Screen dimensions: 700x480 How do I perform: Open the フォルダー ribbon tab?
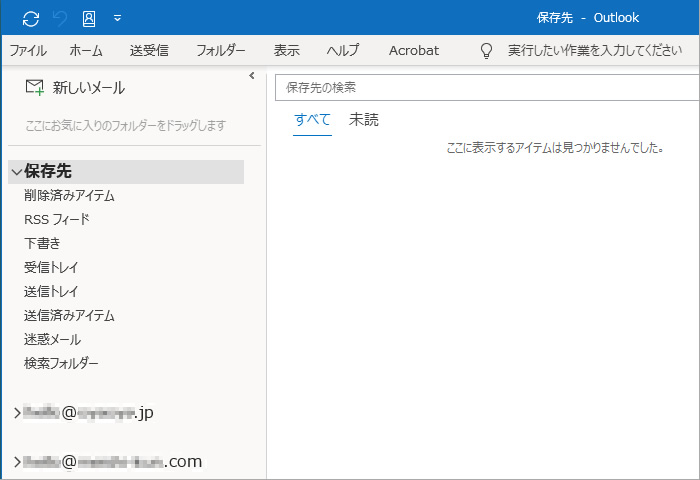point(221,50)
